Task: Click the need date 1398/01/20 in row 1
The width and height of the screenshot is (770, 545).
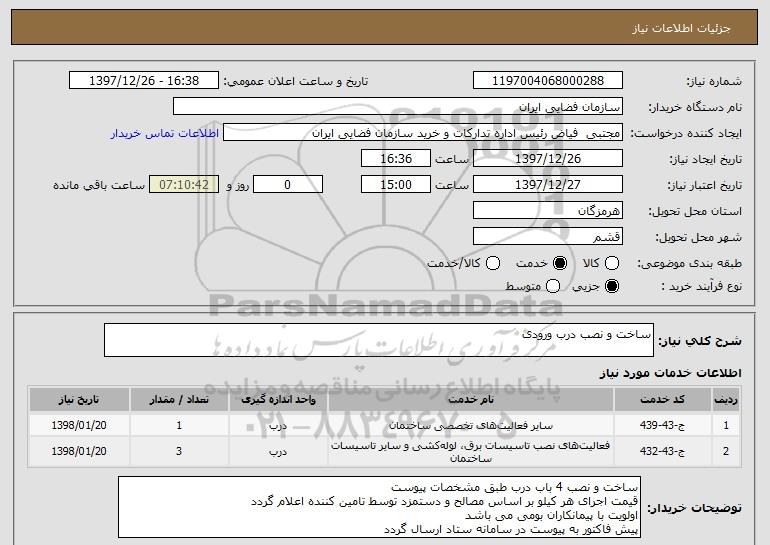Action: coord(79,425)
